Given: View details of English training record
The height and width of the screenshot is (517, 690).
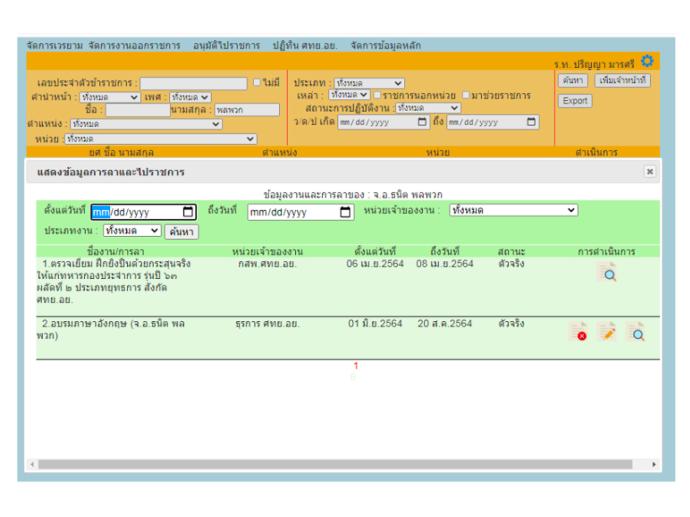Looking at the screenshot, I should pos(635,332).
